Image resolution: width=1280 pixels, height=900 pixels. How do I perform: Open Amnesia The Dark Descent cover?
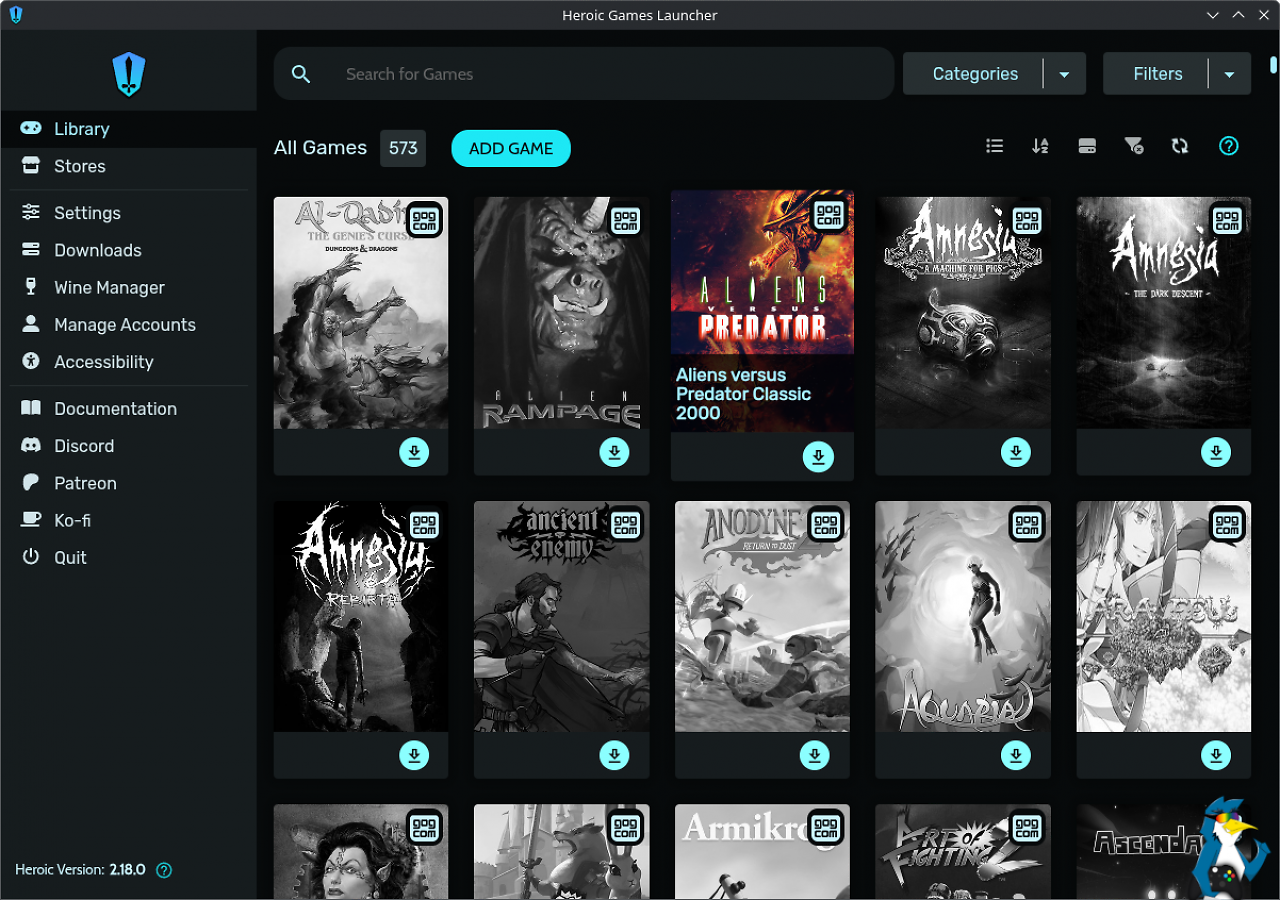coord(1164,313)
